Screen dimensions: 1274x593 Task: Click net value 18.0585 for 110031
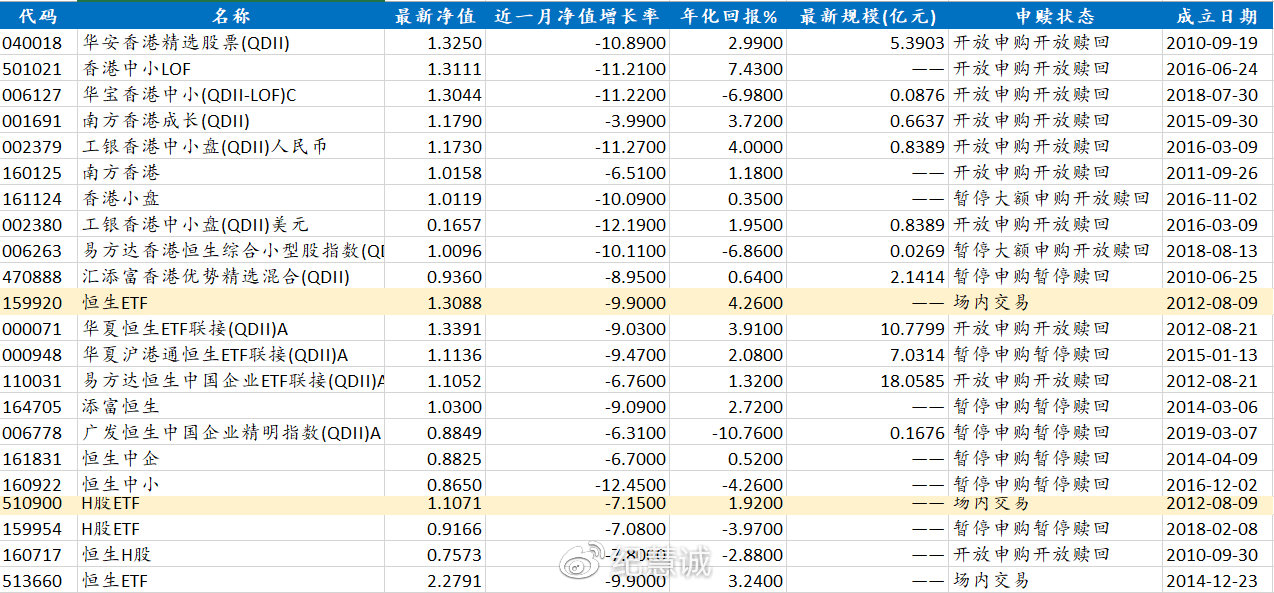[913, 380]
